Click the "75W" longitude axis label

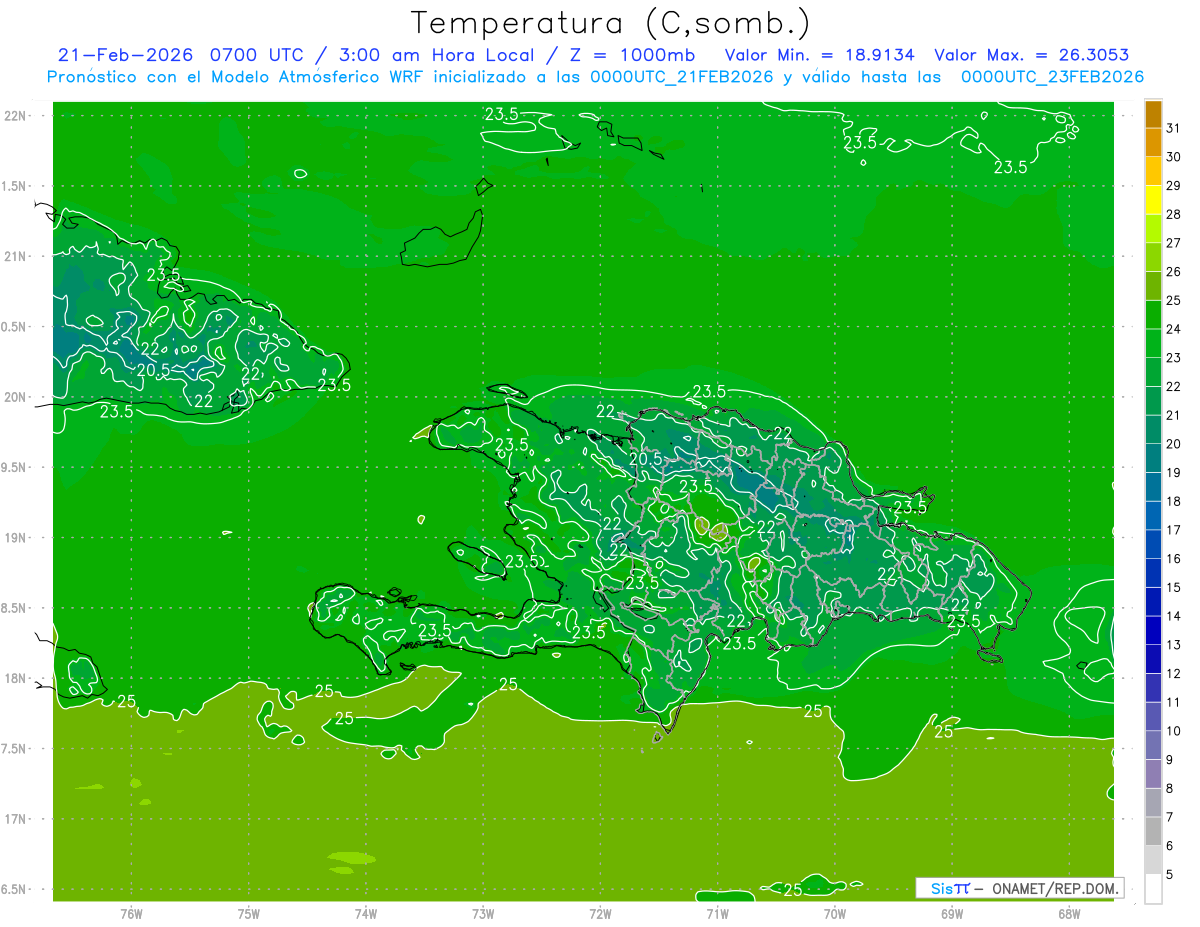(x=249, y=914)
